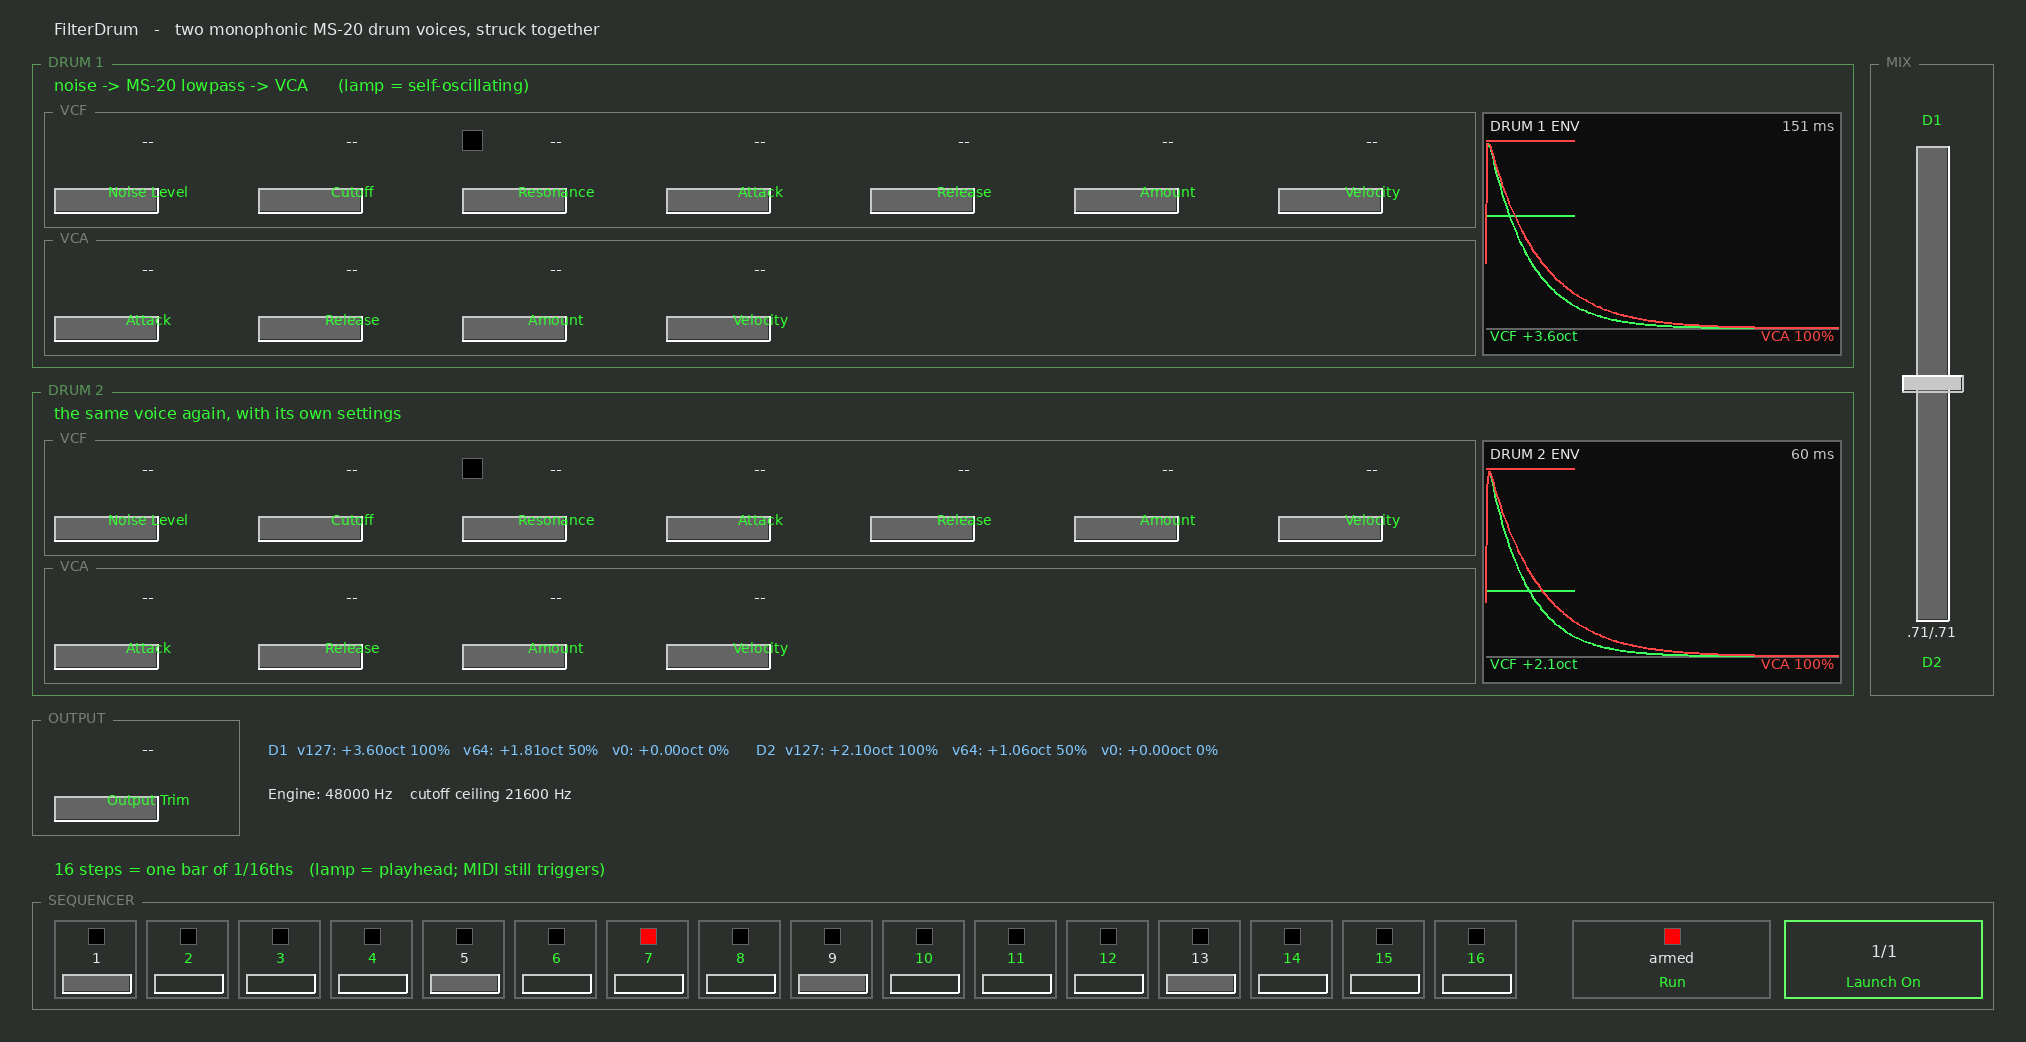
Task: Toggle sequencer step 7
Action: (x=648, y=984)
